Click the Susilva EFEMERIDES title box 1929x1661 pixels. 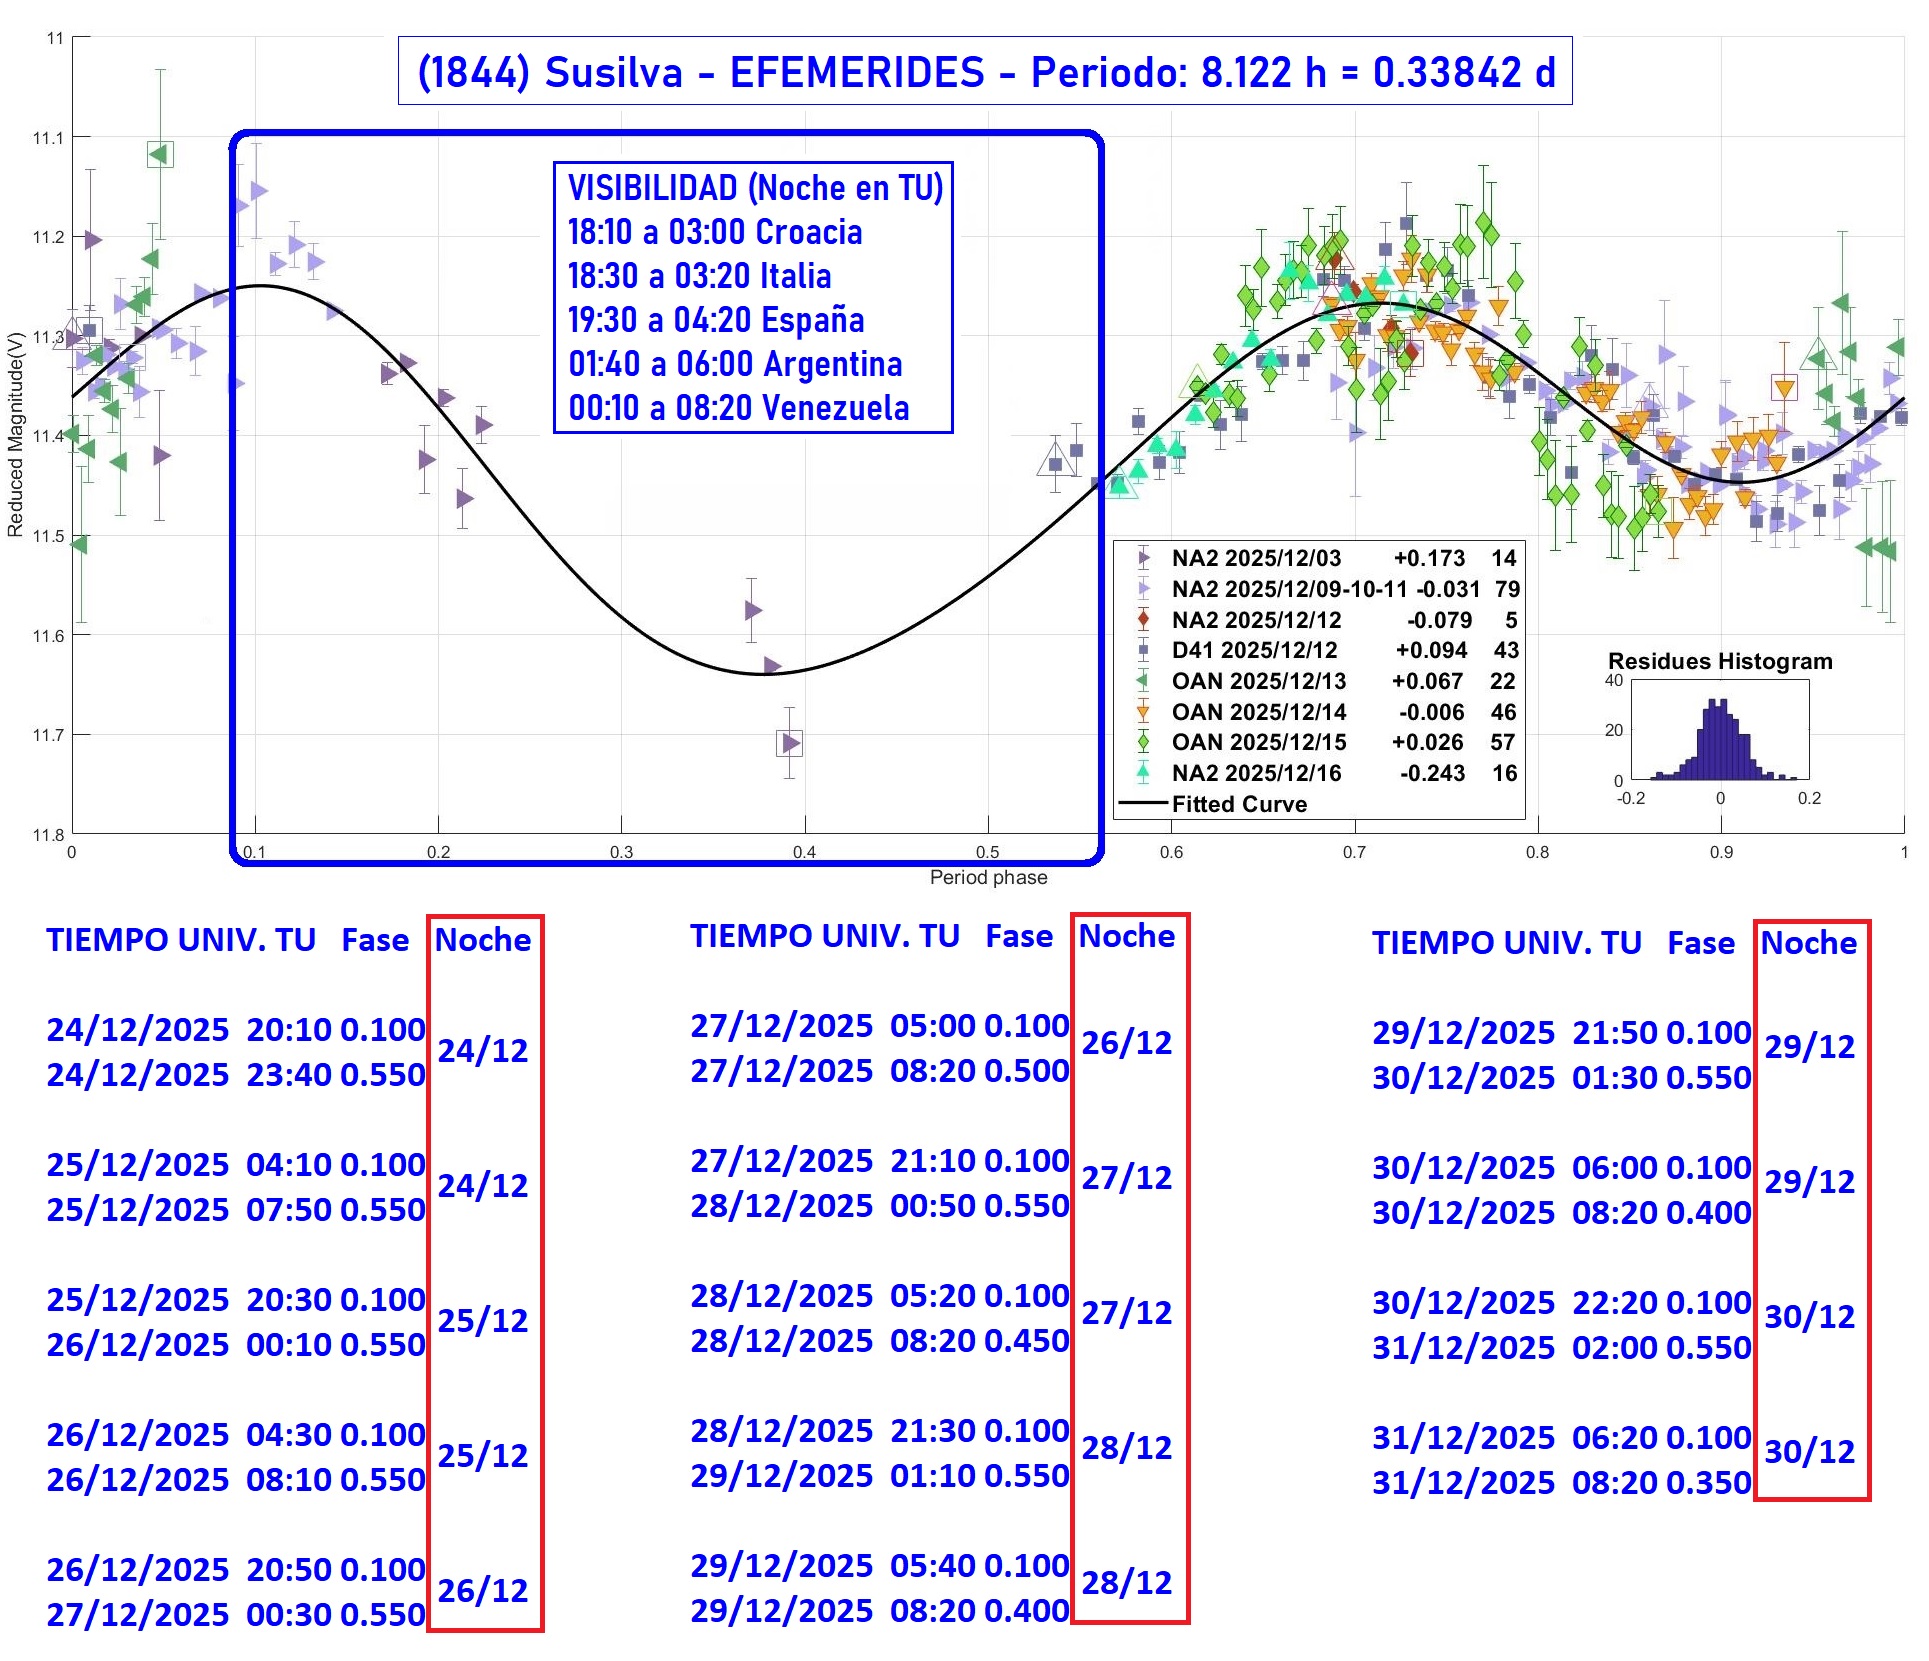(985, 72)
